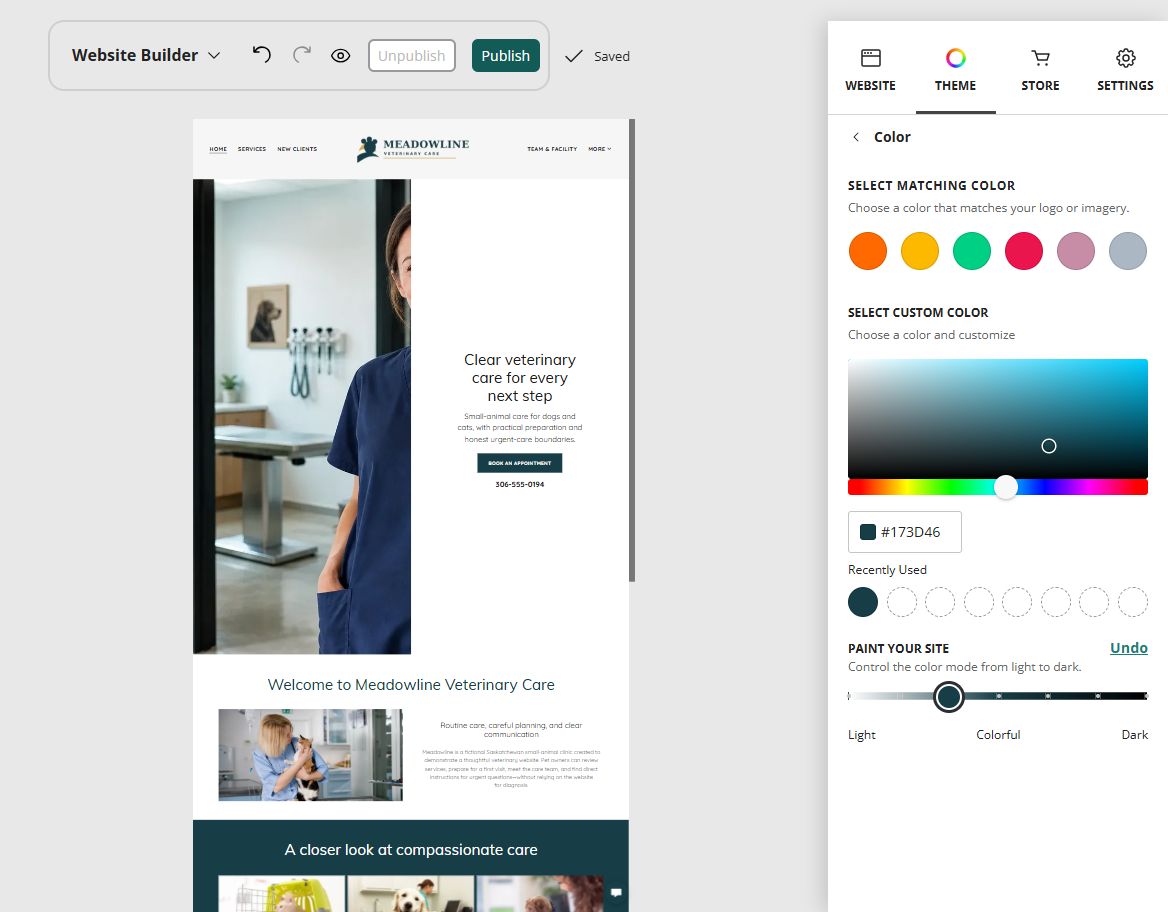The height and width of the screenshot is (912, 1168).
Task: Open New Clients in preview navigation
Action: [x=297, y=149]
